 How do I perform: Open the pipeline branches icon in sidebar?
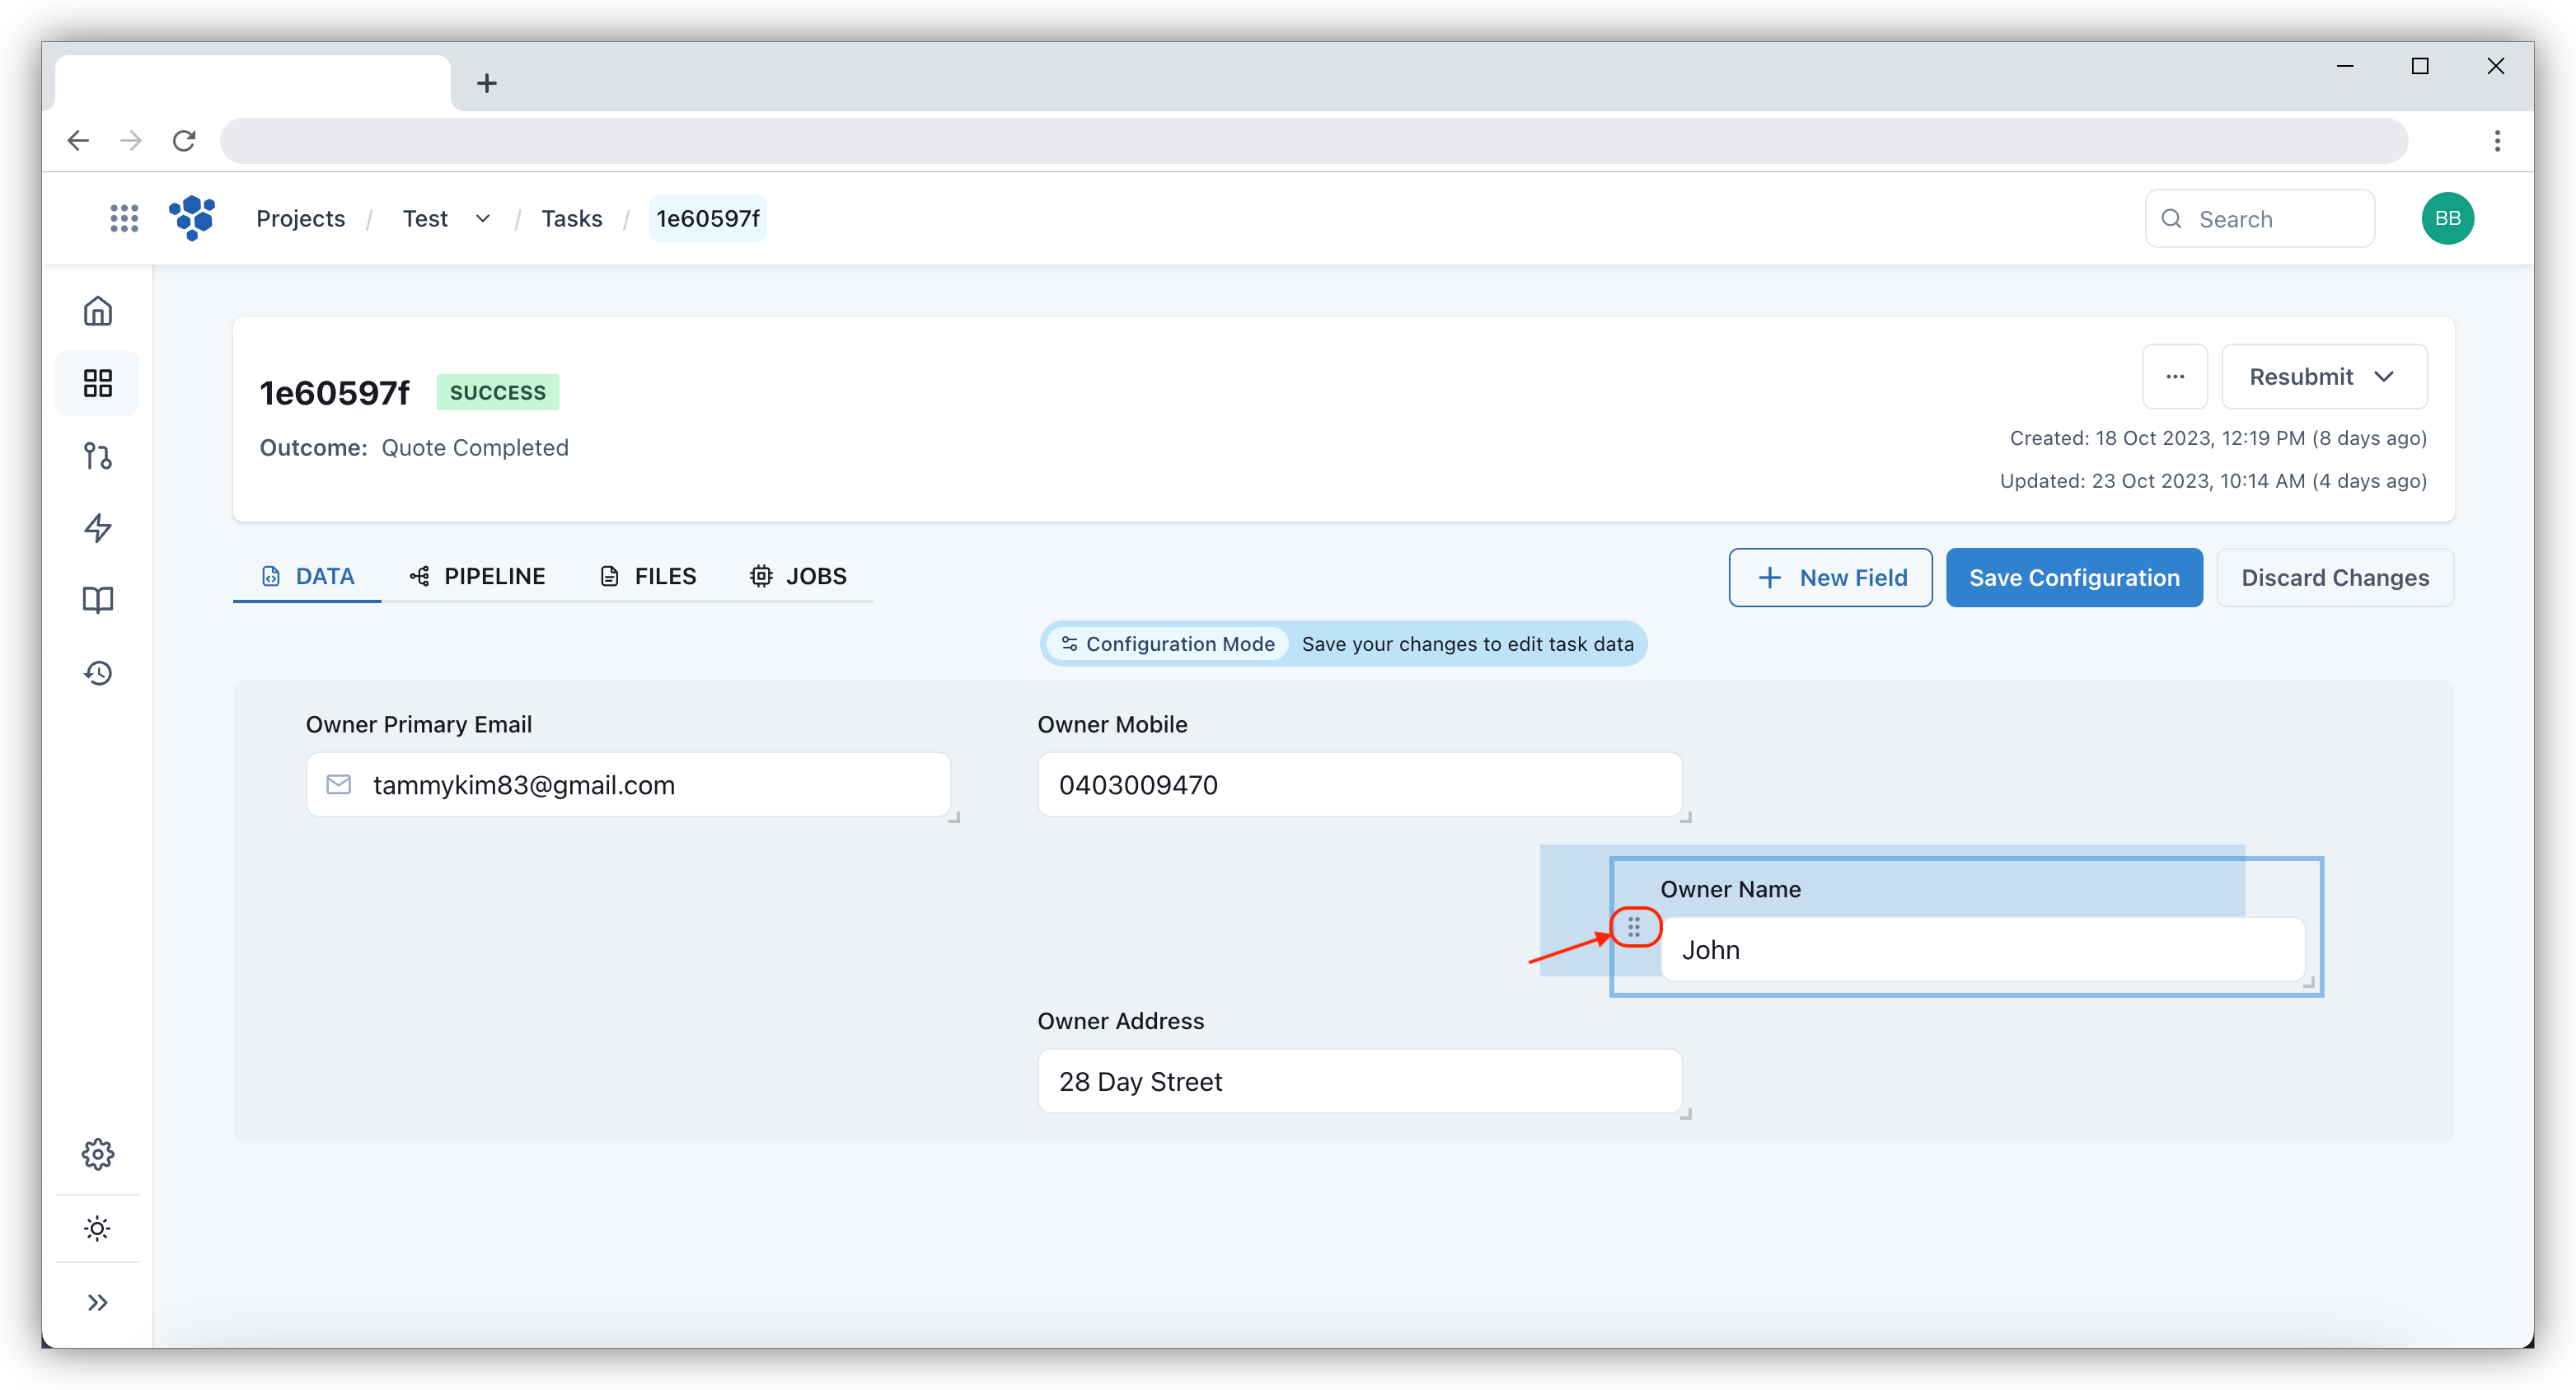97,456
